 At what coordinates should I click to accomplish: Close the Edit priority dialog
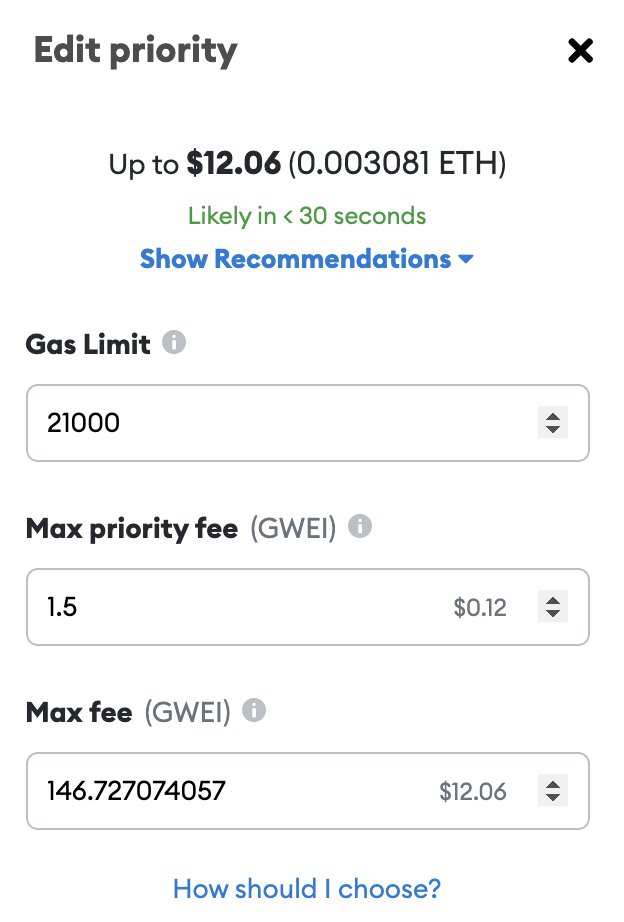click(581, 50)
